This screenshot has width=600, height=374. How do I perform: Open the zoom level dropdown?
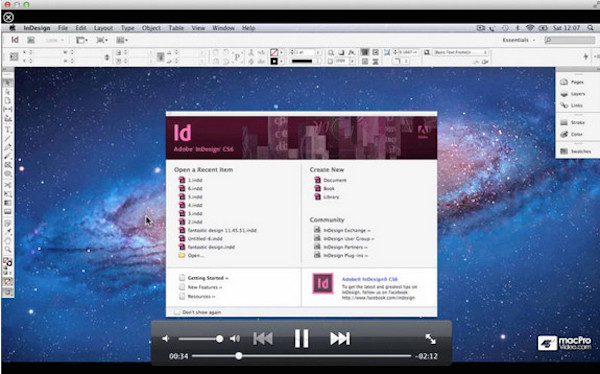tap(54, 40)
